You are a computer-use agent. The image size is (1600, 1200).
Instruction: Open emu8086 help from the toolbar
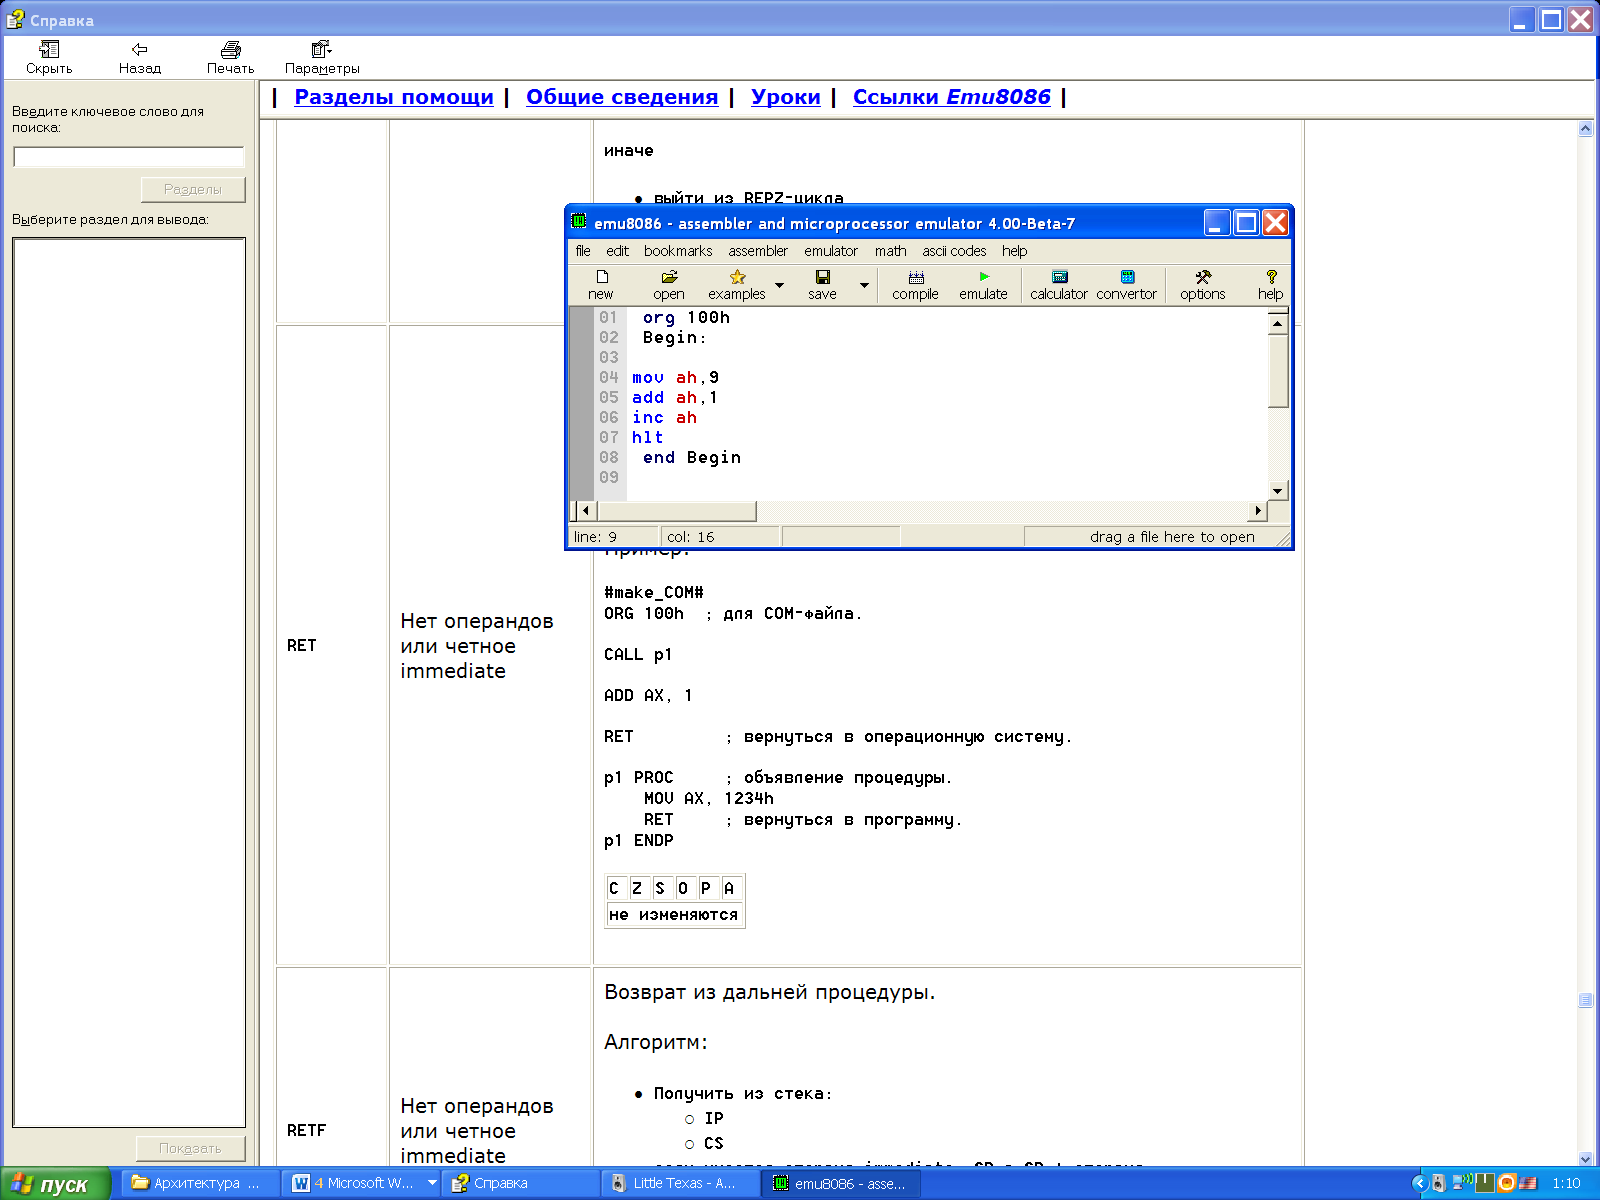pyautogui.click(x=1271, y=284)
